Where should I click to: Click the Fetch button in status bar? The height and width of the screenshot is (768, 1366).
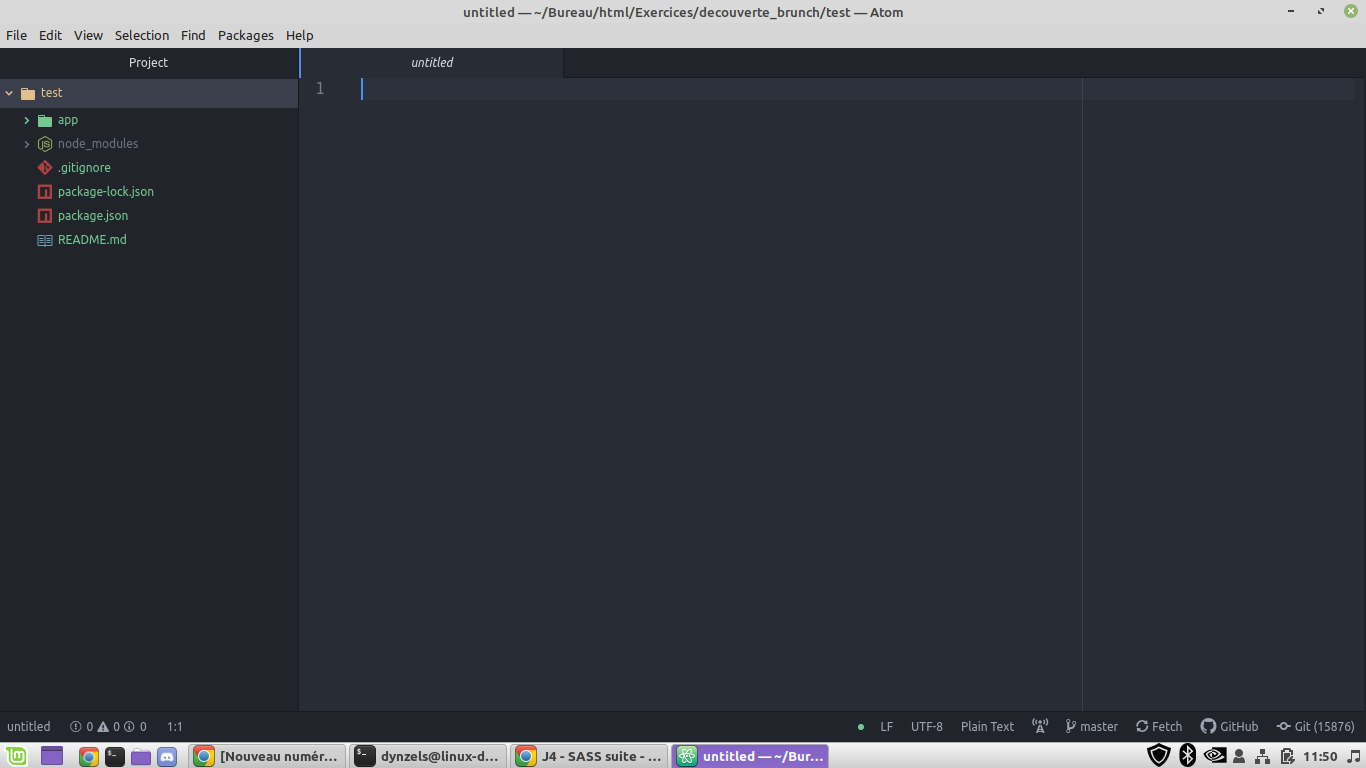point(1159,727)
